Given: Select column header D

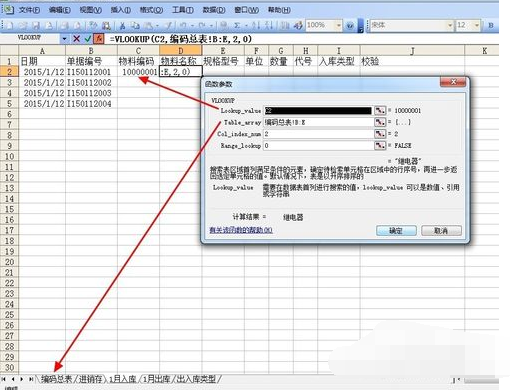Looking at the screenshot, I should [180, 51].
